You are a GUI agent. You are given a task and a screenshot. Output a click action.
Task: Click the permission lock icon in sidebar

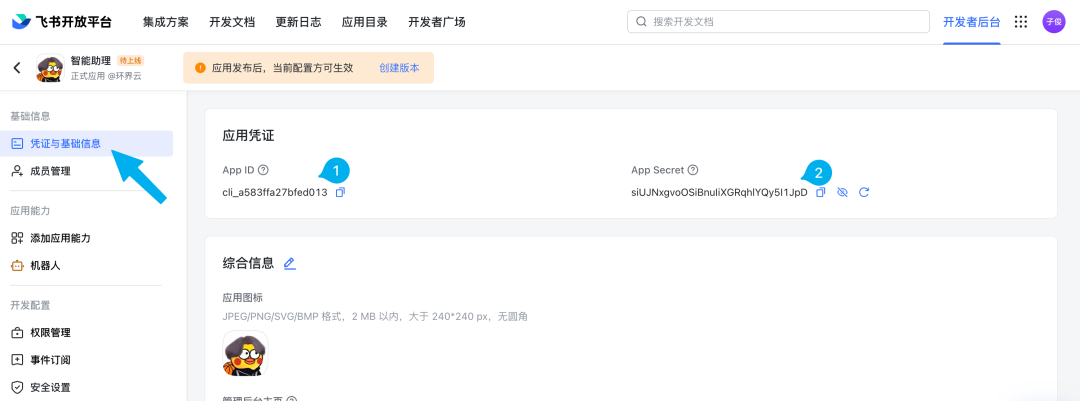click(18, 333)
